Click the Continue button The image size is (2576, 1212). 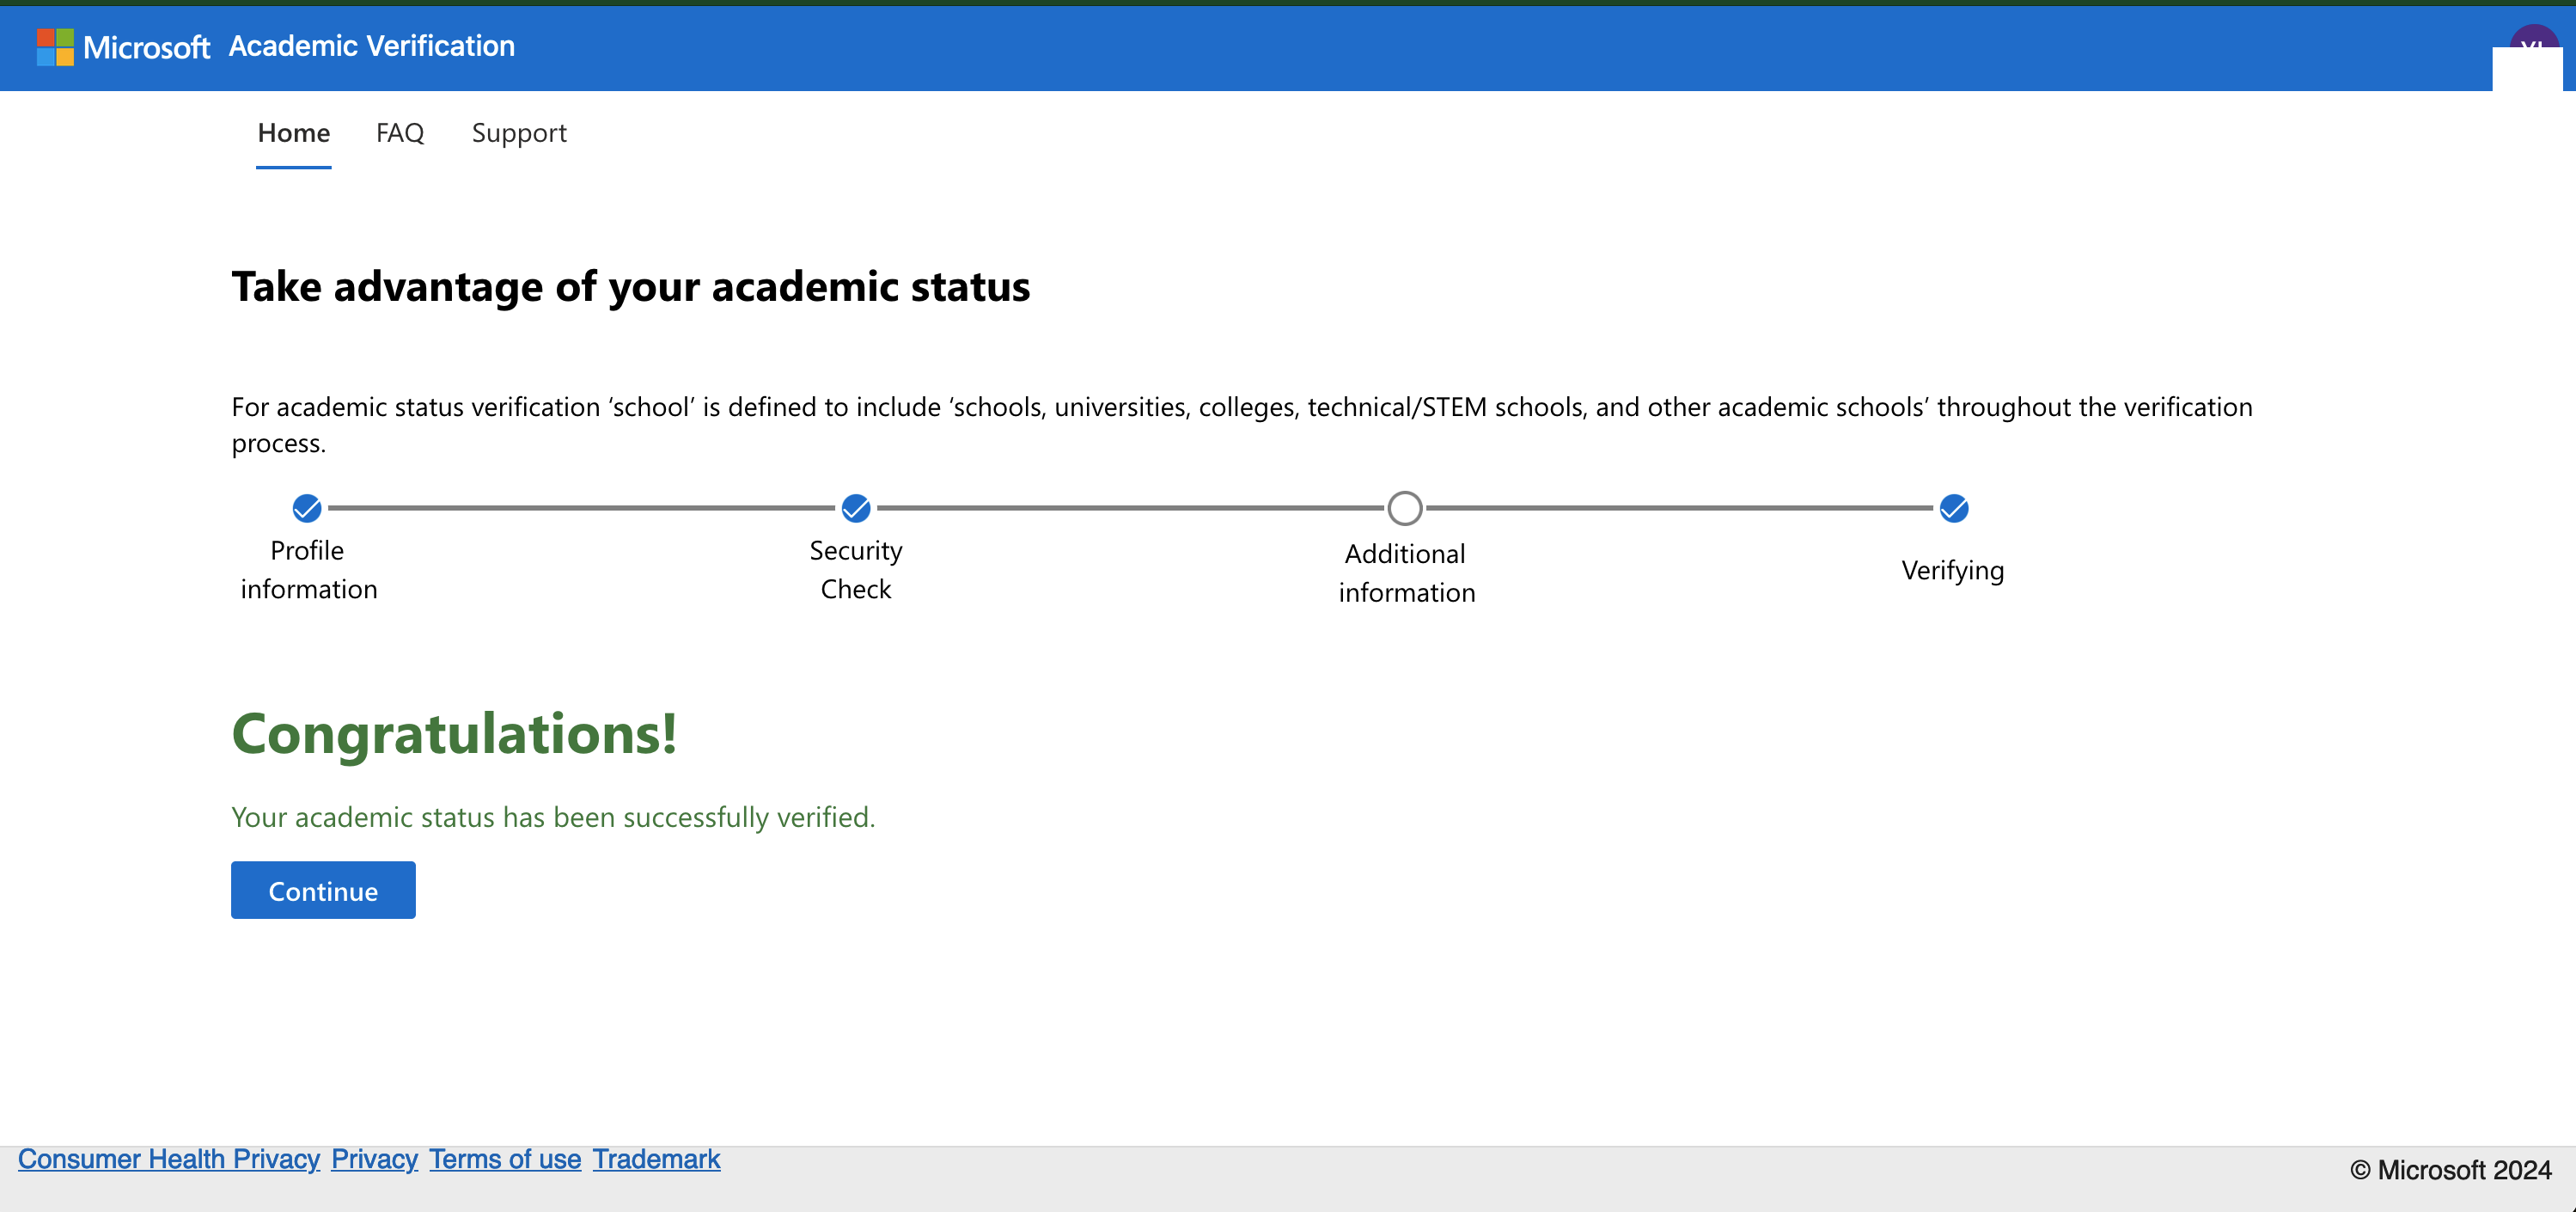tap(322, 889)
